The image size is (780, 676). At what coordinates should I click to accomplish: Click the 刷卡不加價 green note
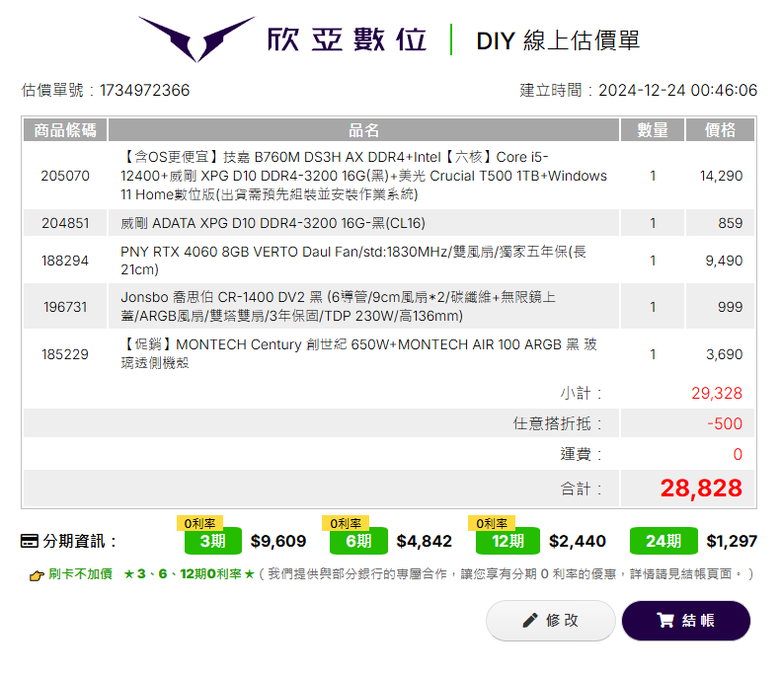(x=80, y=574)
